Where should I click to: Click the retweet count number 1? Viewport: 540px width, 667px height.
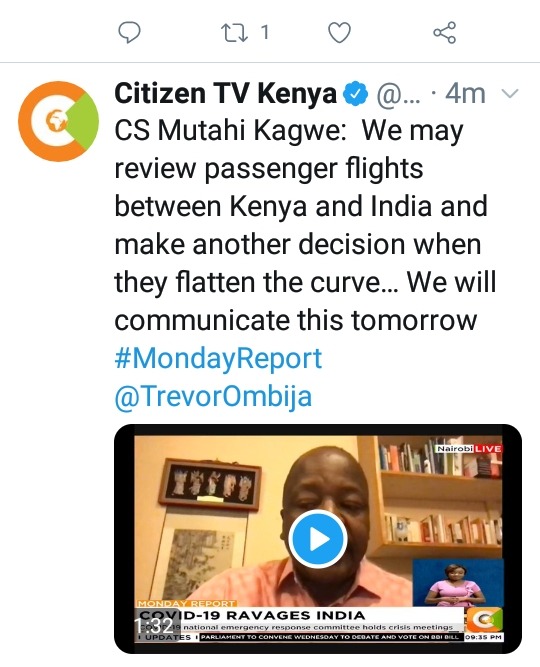pos(265,32)
